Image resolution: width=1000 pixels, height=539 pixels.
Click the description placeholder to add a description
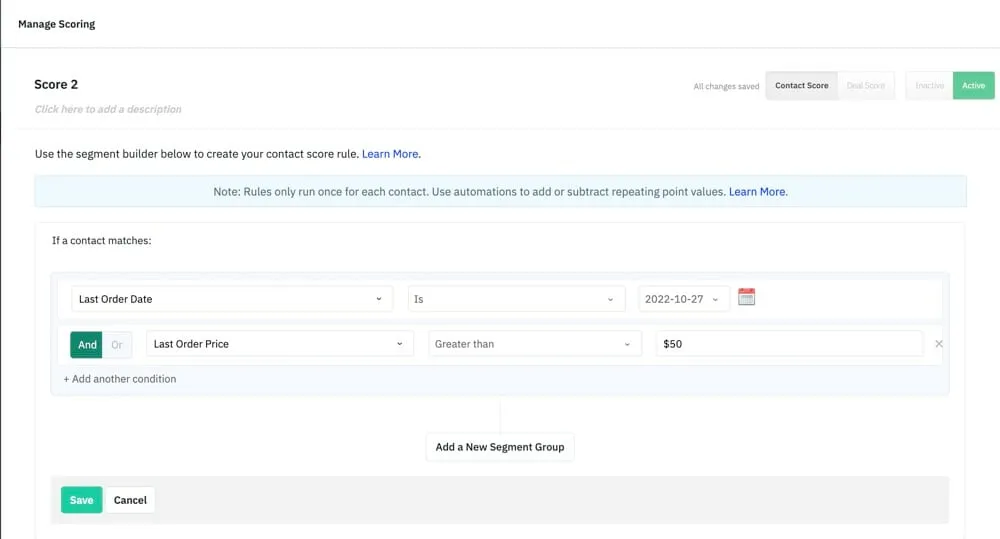[108, 109]
